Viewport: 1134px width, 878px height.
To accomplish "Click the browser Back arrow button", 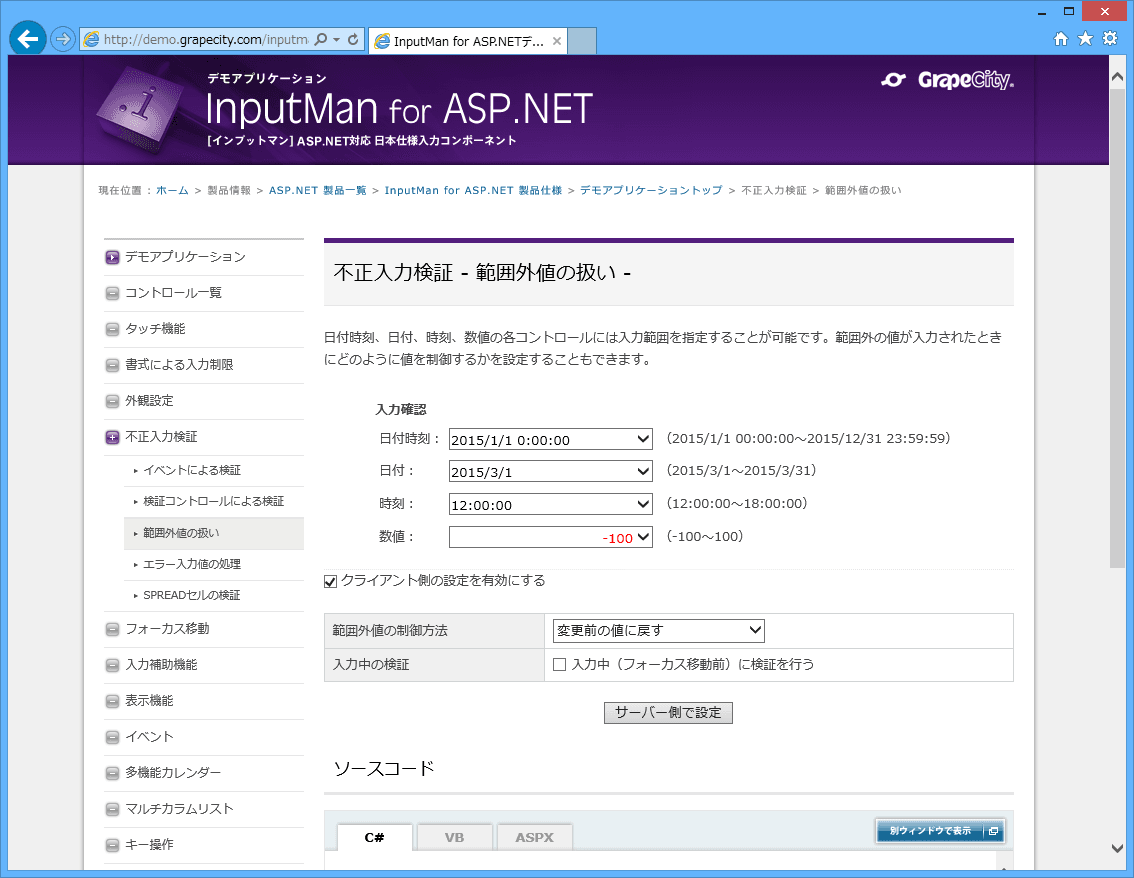I will click(27, 38).
